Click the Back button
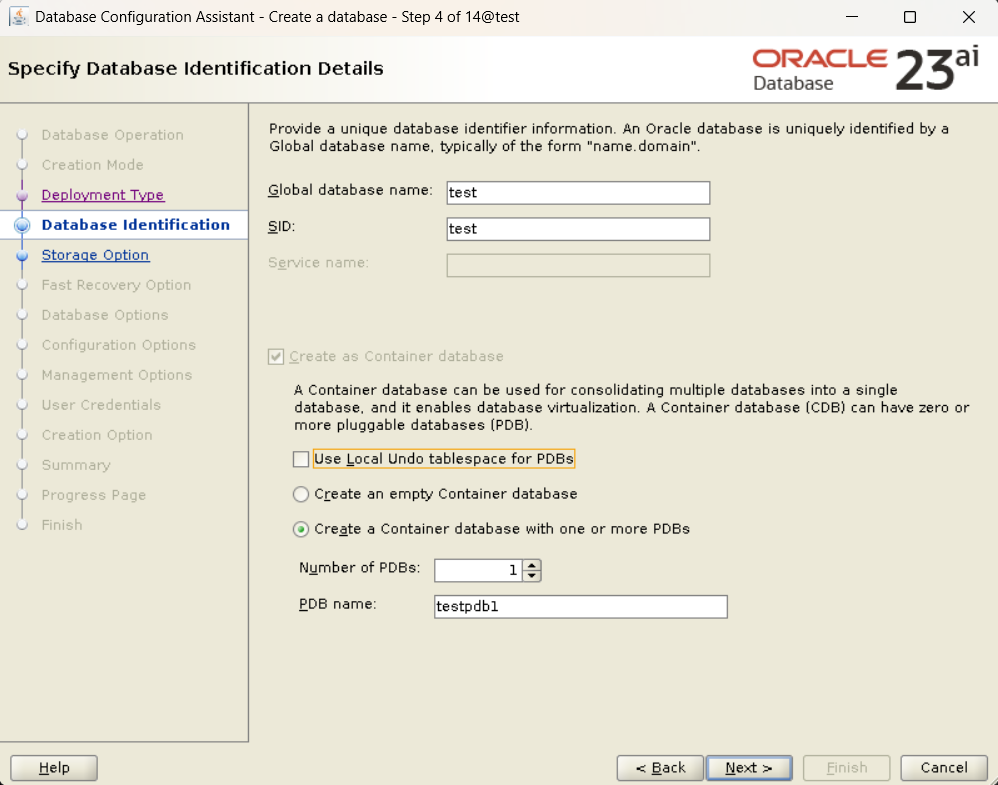The image size is (998, 785). pyautogui.click(x=660, y=768)
